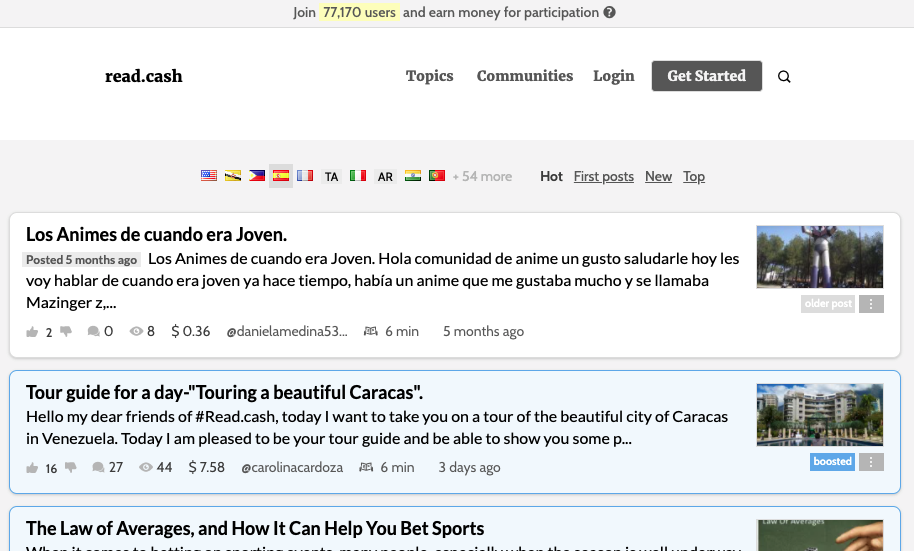The width and height of the screenshot is (914, 551).
Task: Click the '$ 7.58' earnings on Caracas post
Action: click(206, 467)
